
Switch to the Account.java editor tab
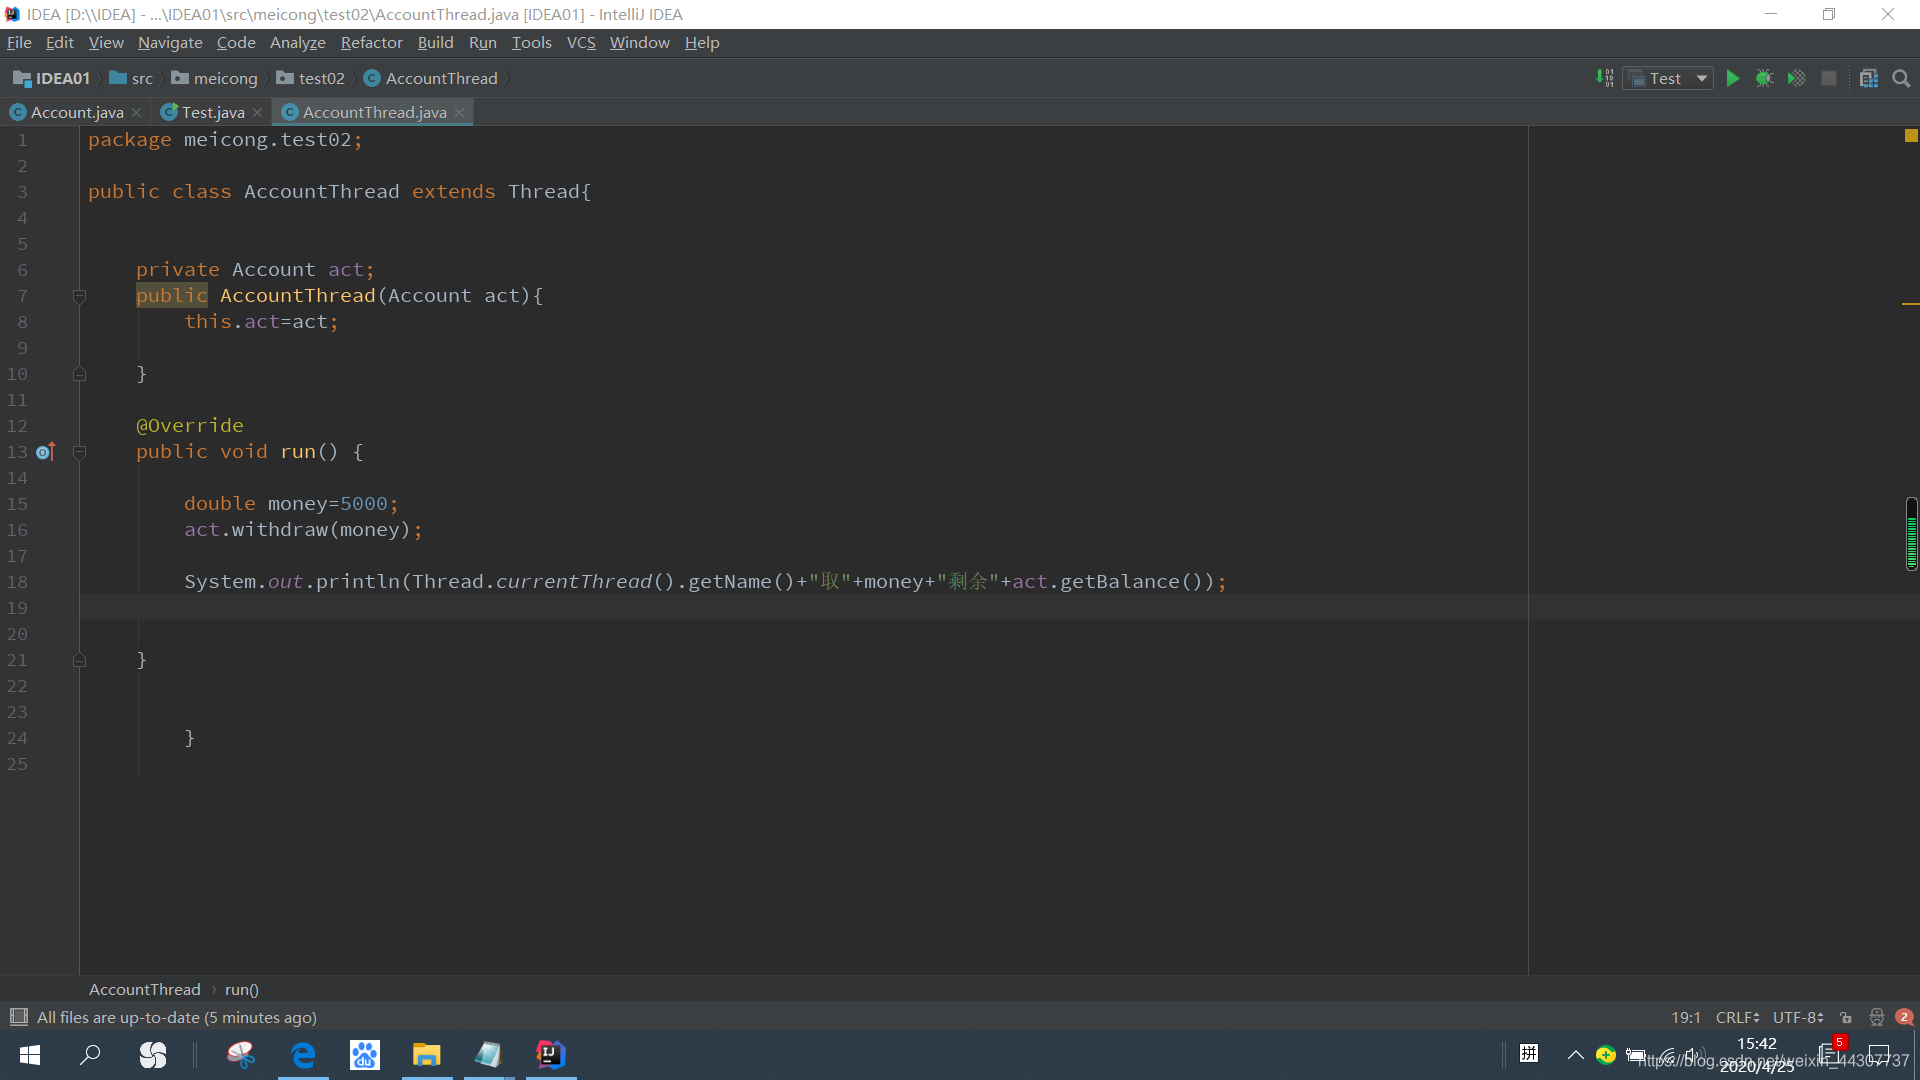click(x=77, y=112)
